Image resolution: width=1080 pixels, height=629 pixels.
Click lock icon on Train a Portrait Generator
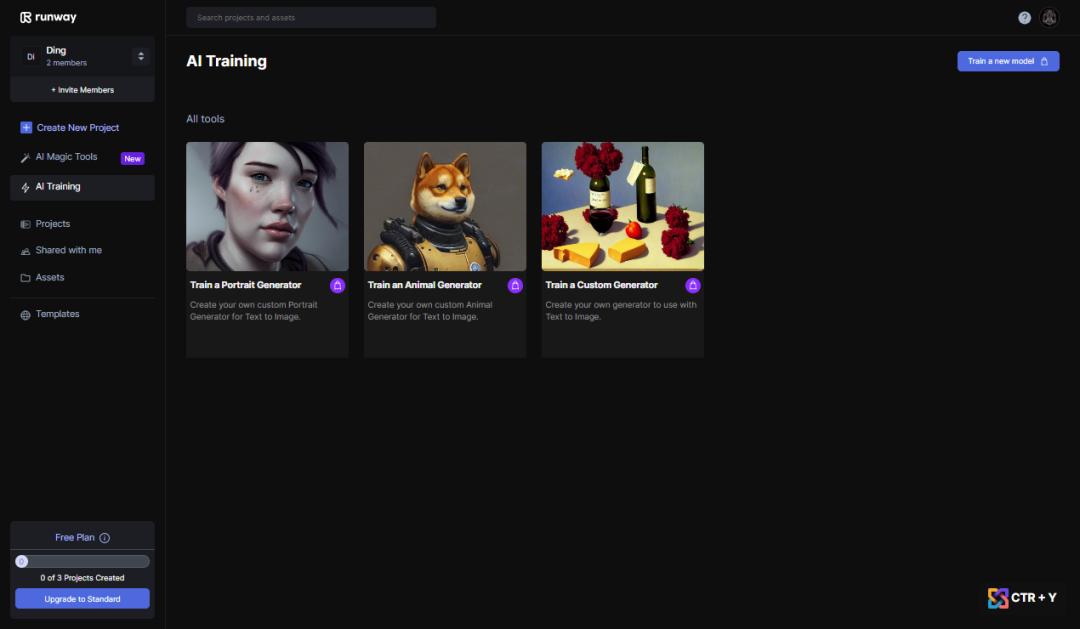337,285
